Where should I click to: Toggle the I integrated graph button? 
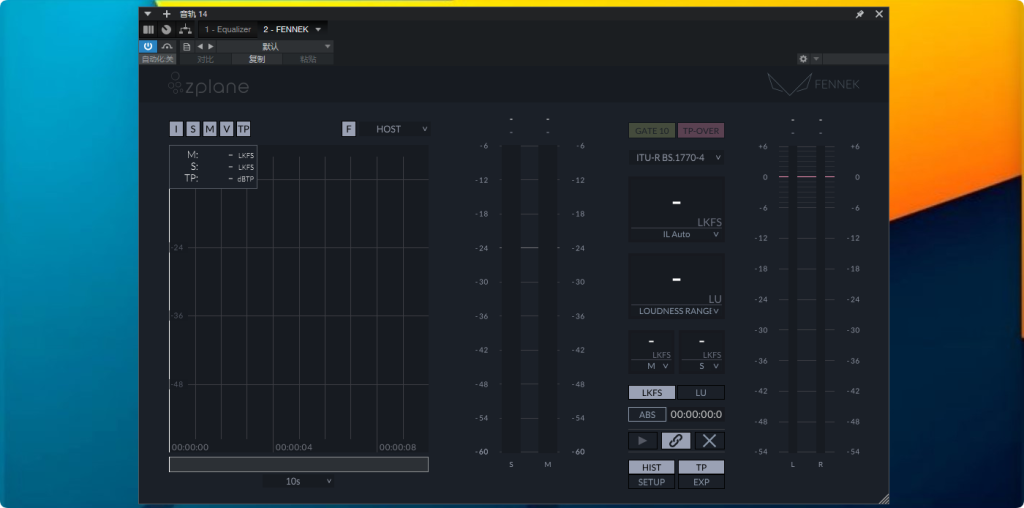[176, 129]
